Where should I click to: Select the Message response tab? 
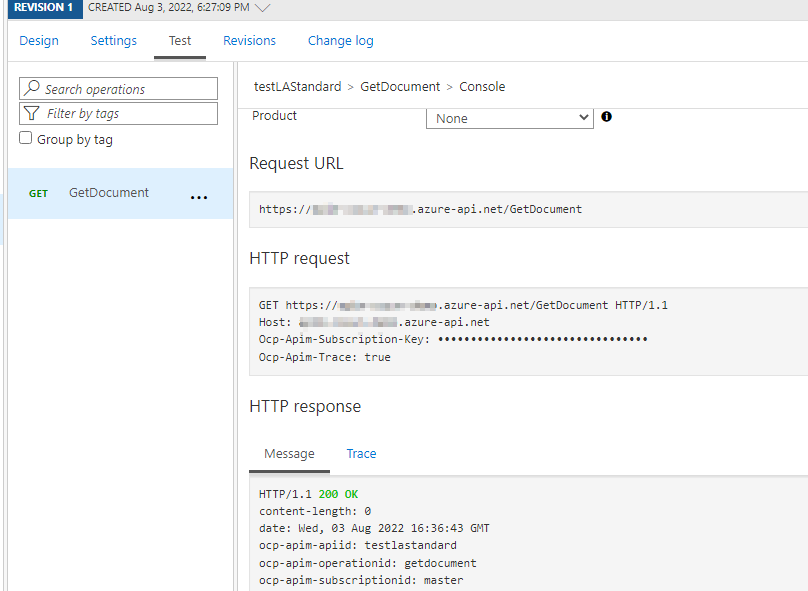tap(289, 454)
